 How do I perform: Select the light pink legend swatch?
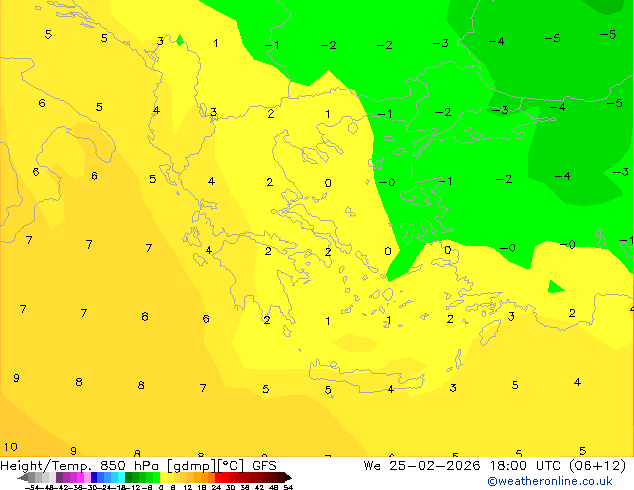pos(87,477)
